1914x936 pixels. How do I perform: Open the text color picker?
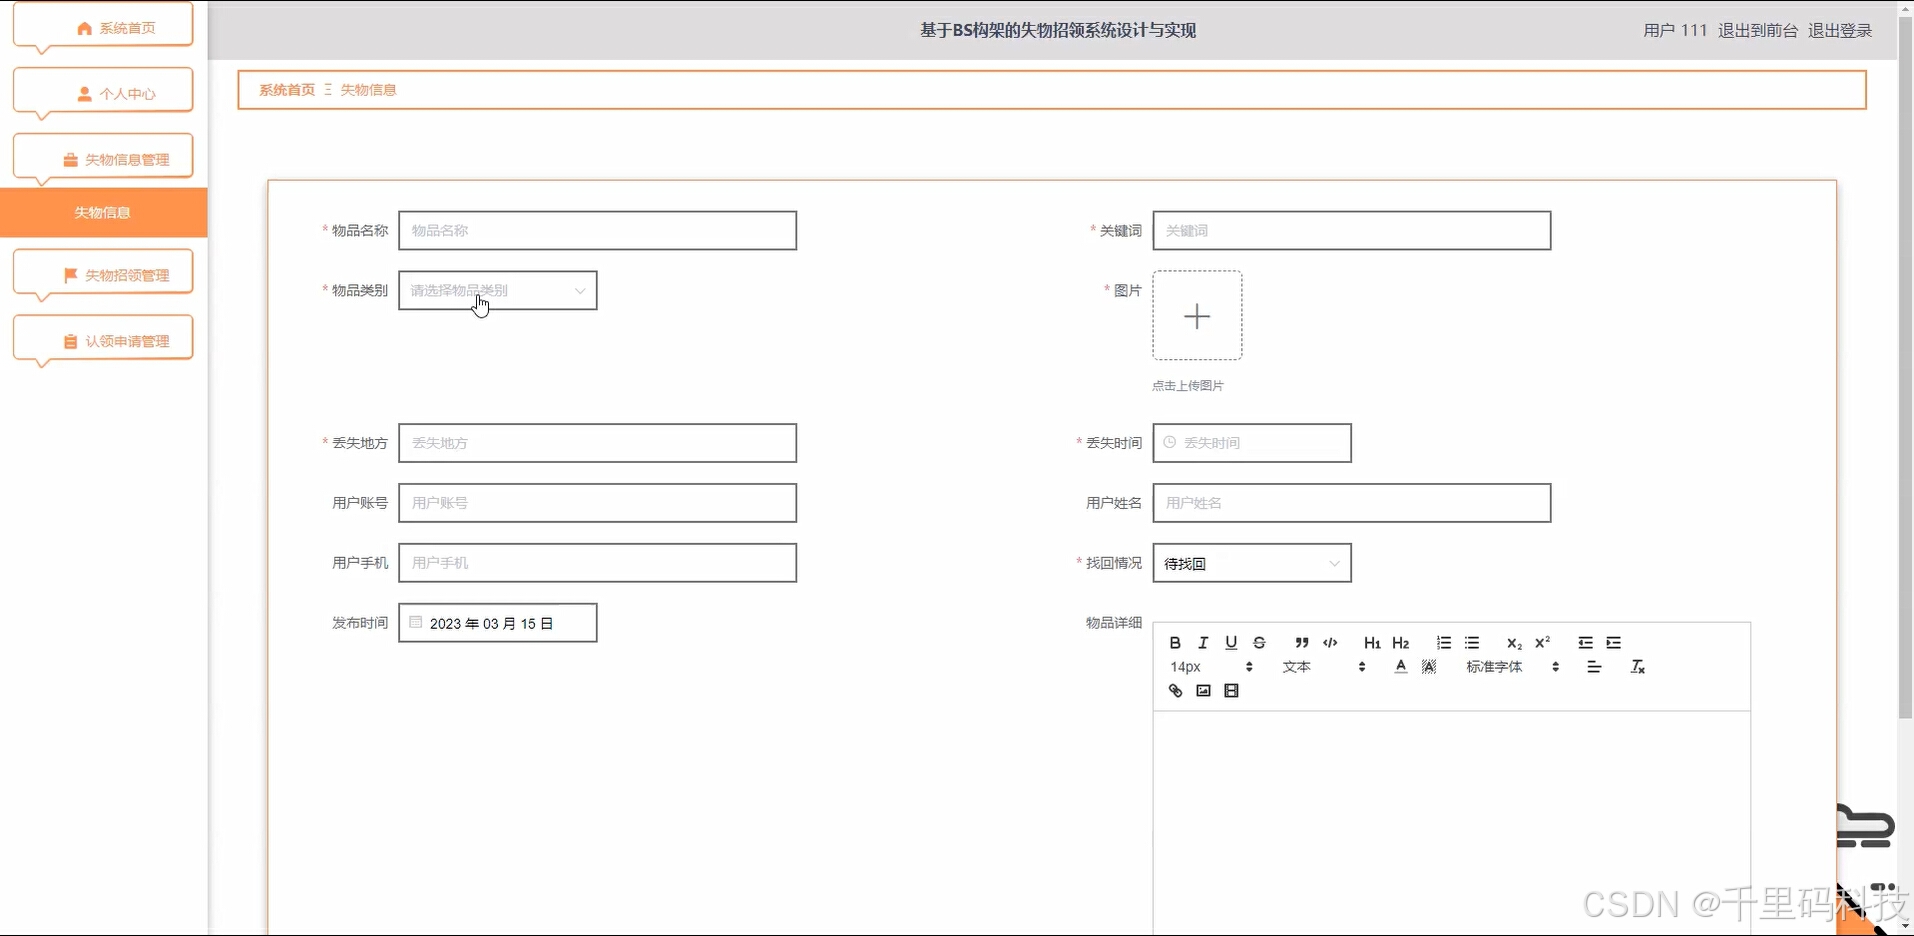click(1400, 667)
